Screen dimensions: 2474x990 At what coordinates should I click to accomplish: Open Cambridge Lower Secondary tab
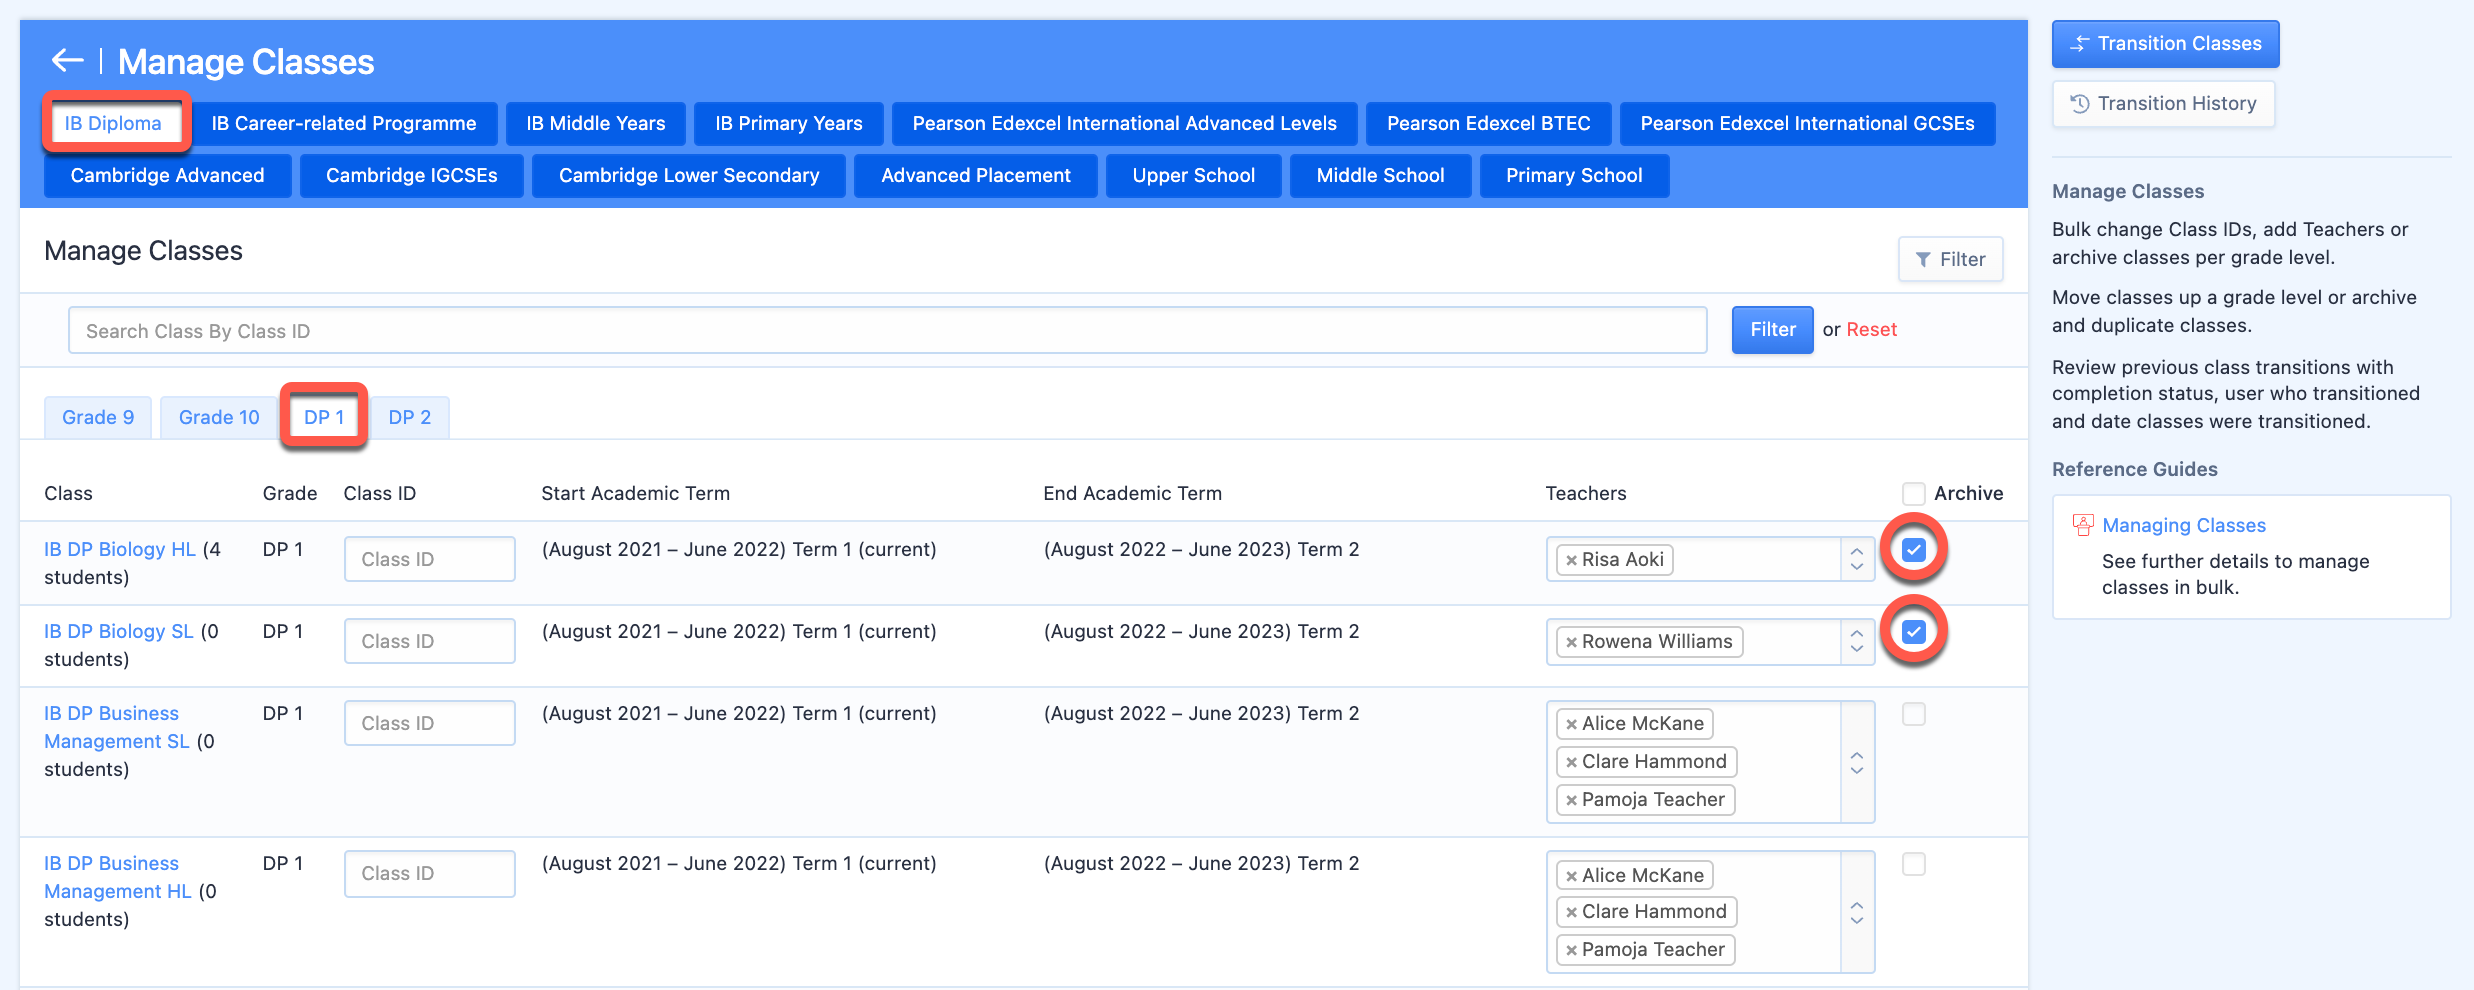click(x=689, y=175)
